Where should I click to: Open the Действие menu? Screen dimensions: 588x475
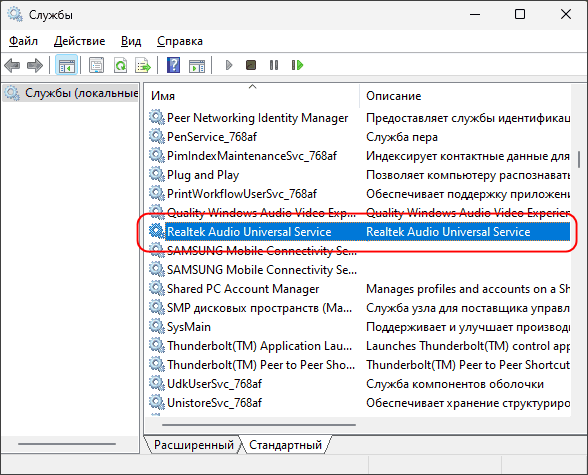80,41
